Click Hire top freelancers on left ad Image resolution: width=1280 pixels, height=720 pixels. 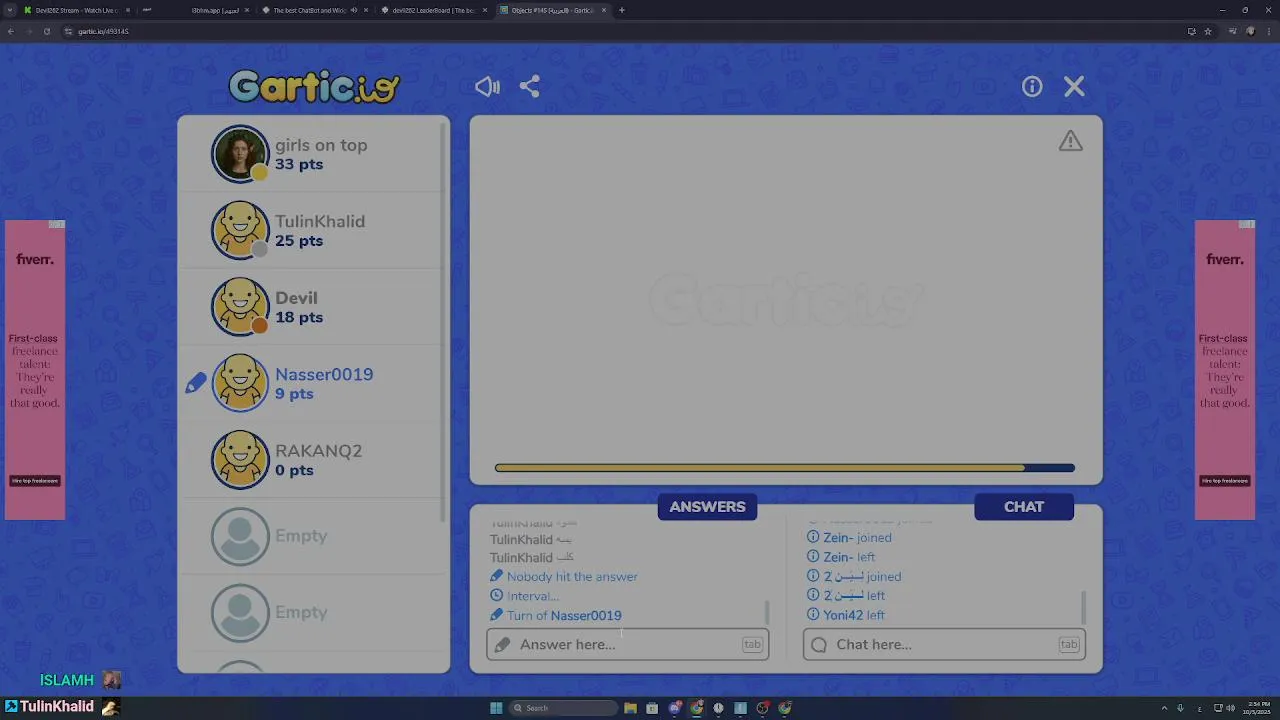[35, 481]
